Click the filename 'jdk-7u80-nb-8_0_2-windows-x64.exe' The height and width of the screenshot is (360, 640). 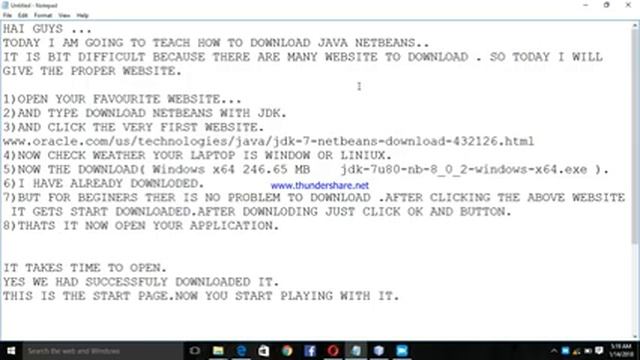coord(464,169)
